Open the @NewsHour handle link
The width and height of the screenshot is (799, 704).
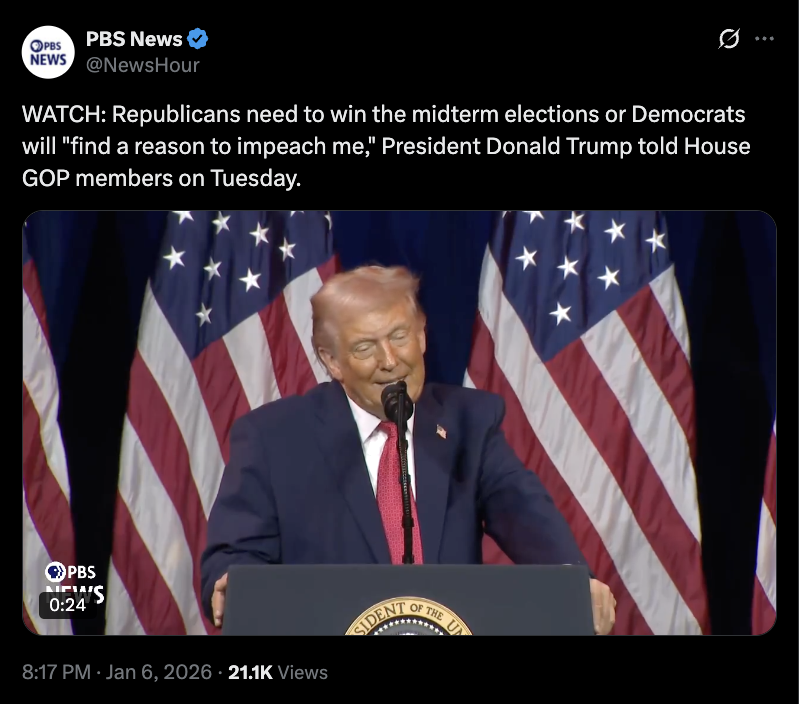pos(143,65)
